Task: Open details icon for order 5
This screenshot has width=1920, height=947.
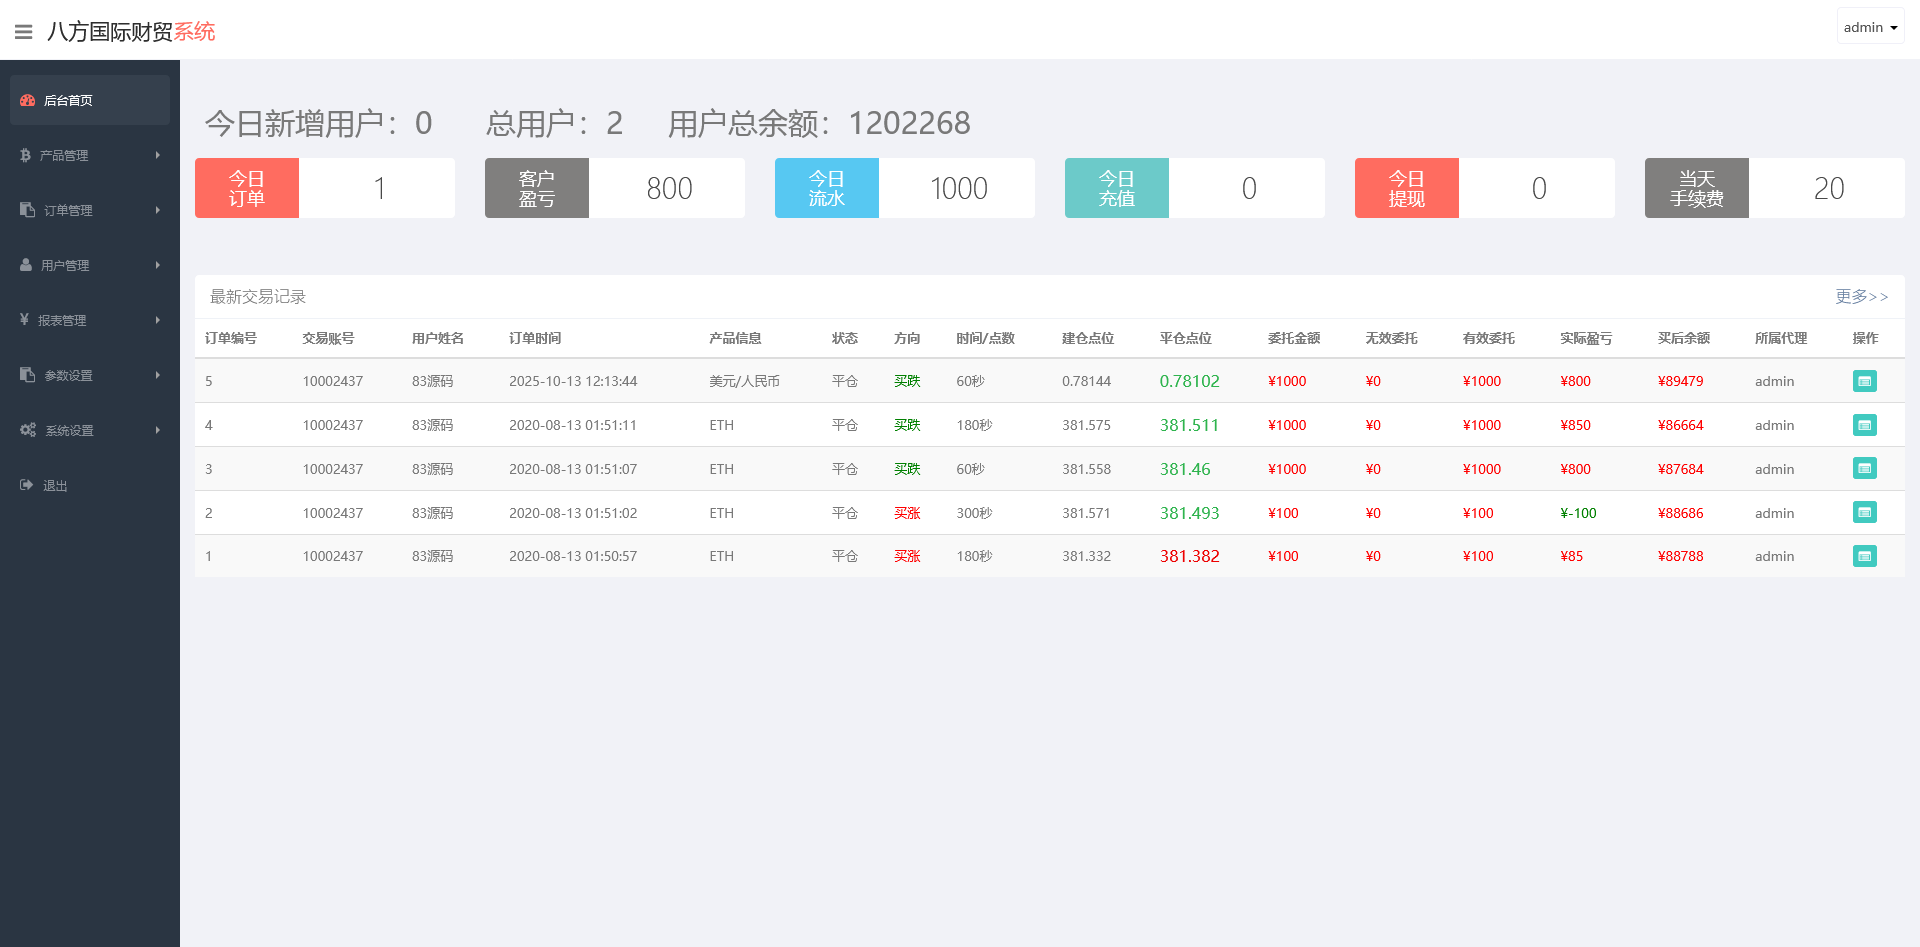Action: pyautogui.click(x=1864, y=381)
